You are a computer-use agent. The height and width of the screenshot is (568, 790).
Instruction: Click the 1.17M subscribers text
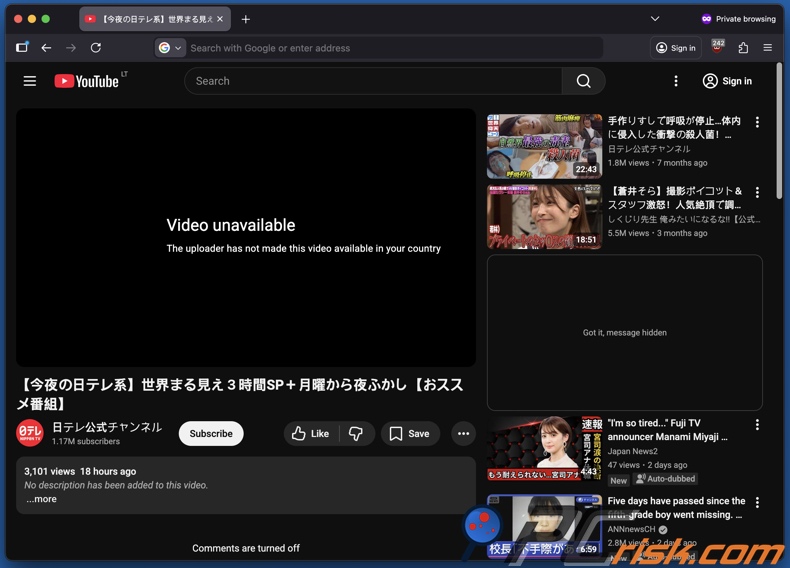86,441
